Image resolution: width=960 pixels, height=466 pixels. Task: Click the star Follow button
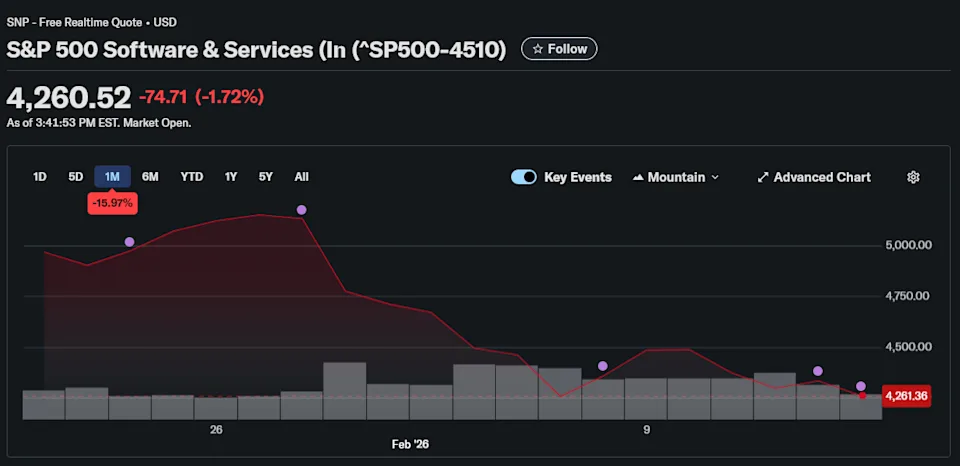pyautogui.click(x=559, y=48)
